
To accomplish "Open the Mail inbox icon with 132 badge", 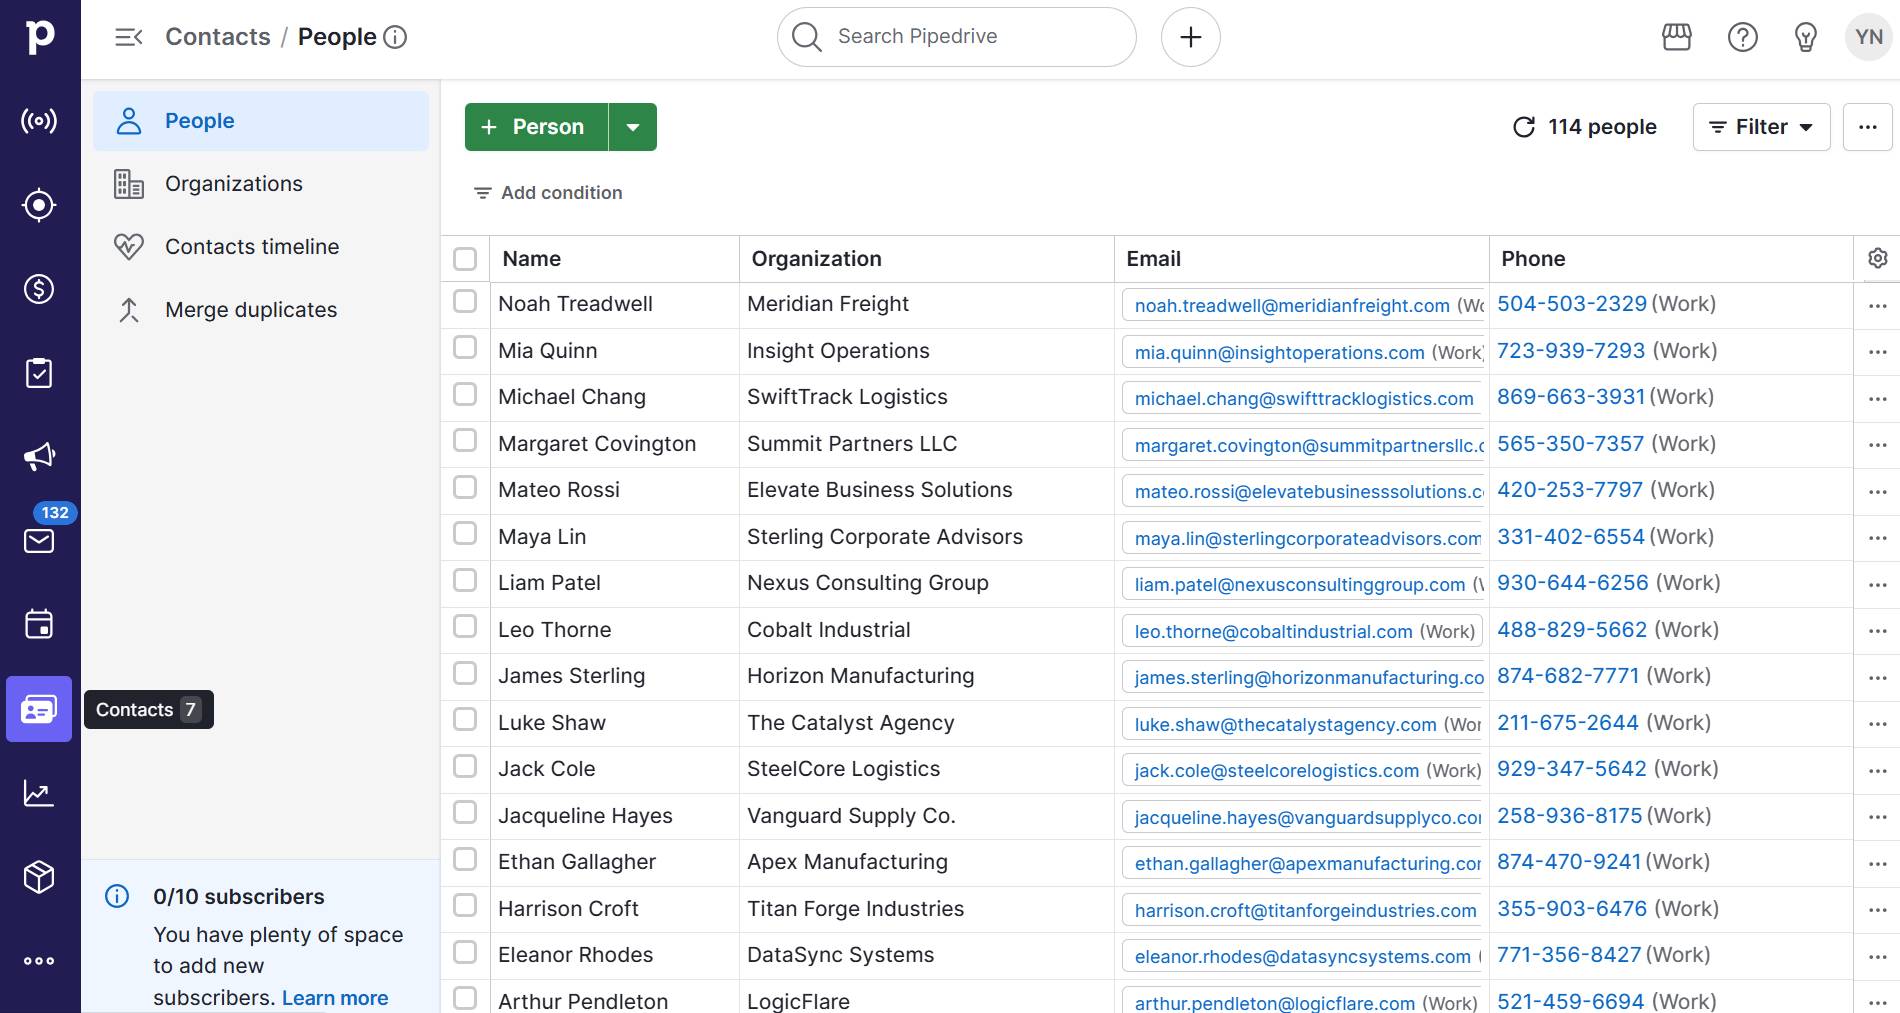I will pyautogui.click(x=39, y=541).
